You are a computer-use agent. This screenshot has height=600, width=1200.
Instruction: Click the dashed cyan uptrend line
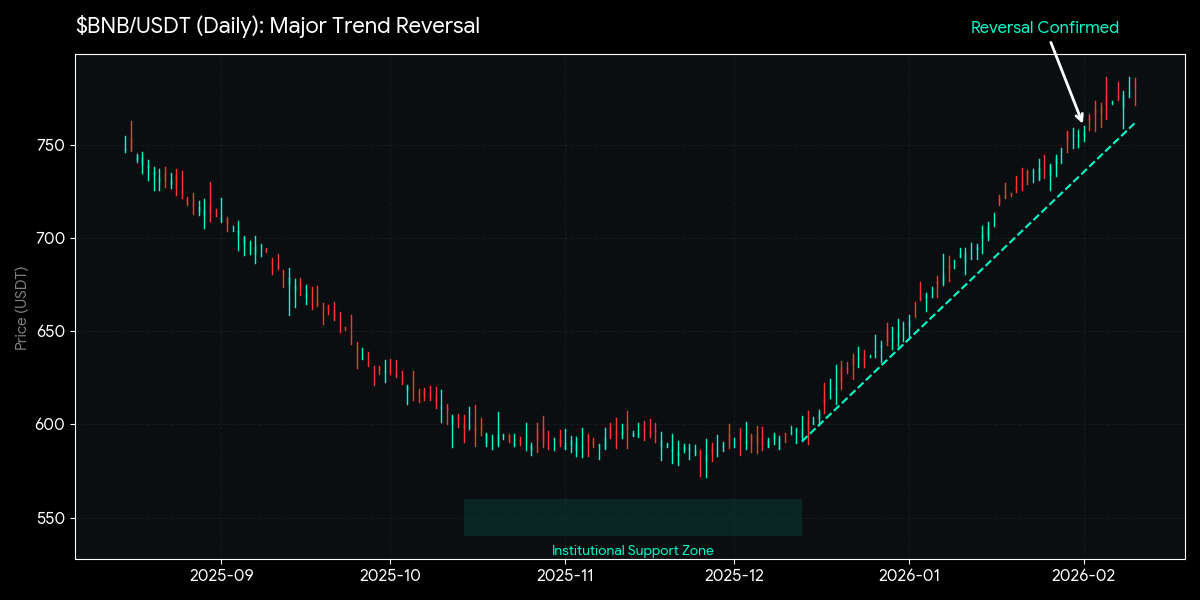pos(968,280)
